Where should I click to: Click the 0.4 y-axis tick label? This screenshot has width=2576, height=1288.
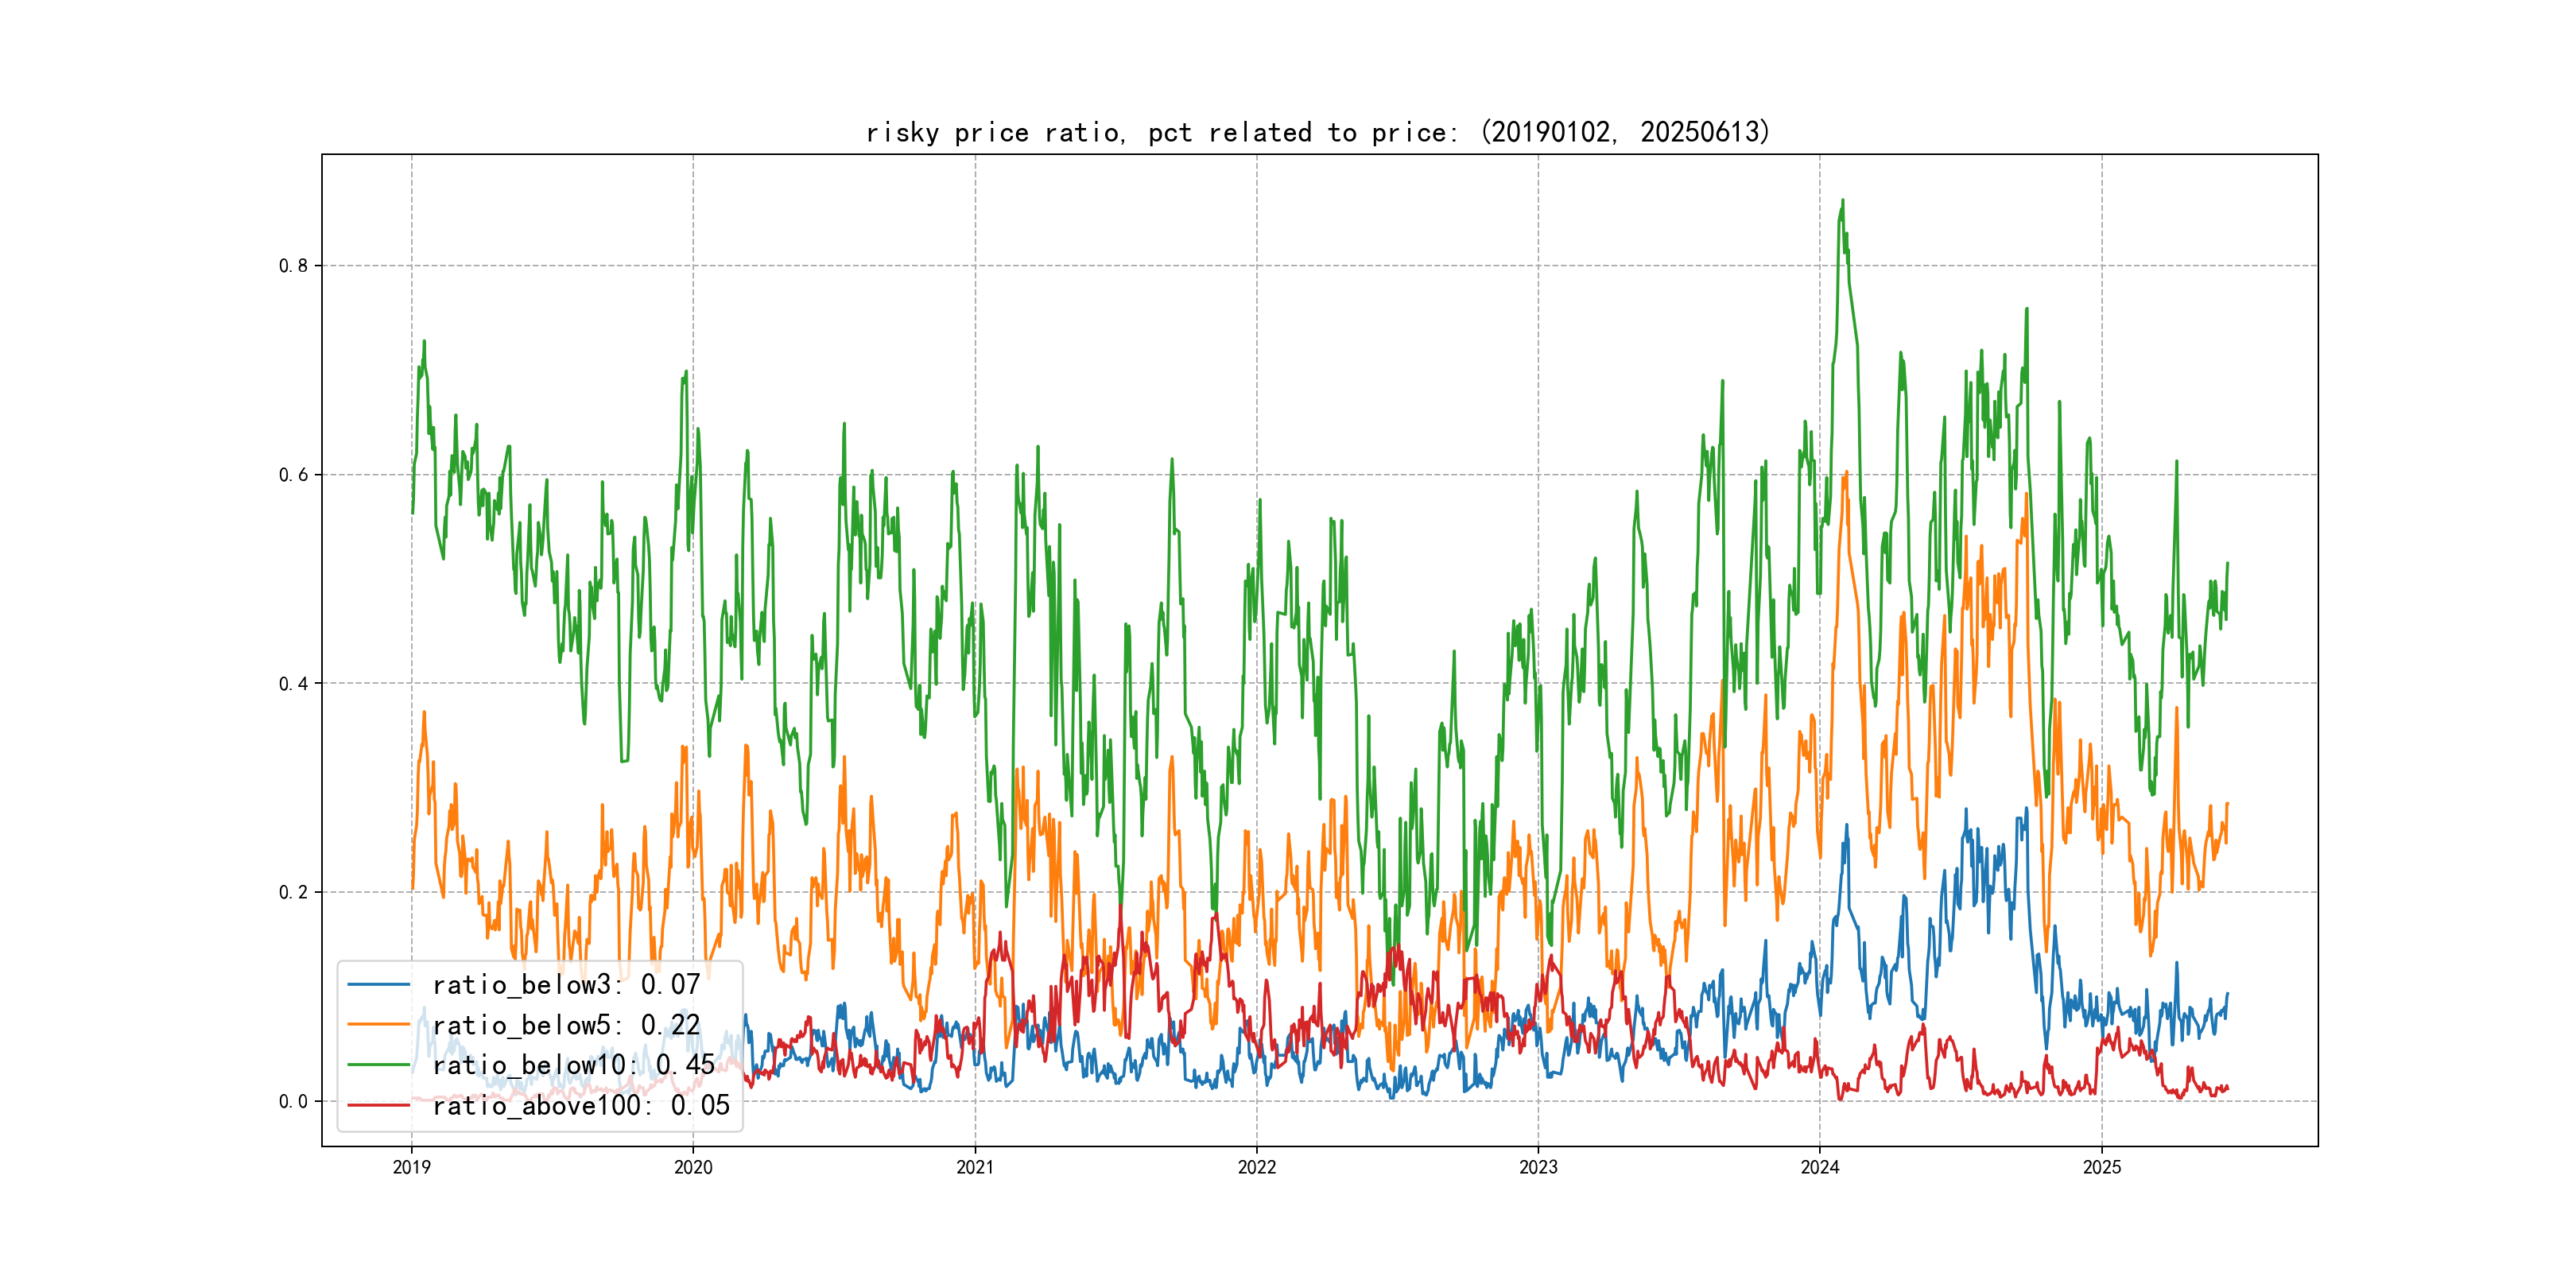[x=293, y=684]
